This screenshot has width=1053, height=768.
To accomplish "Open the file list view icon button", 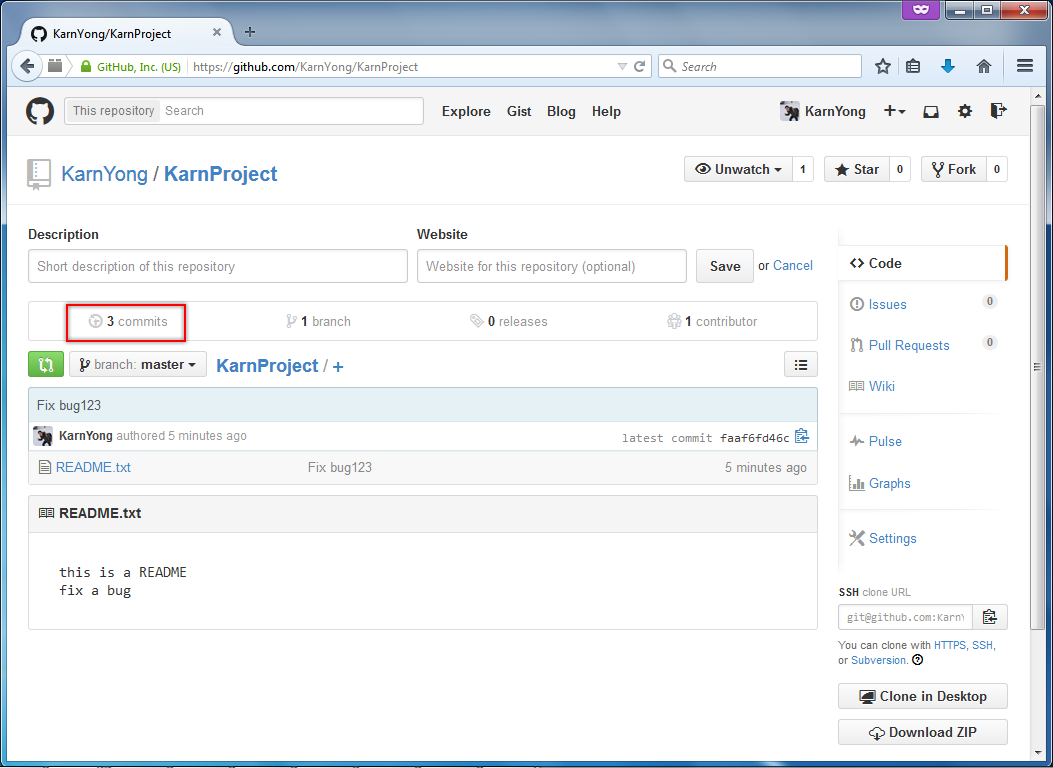I will 800,365.
